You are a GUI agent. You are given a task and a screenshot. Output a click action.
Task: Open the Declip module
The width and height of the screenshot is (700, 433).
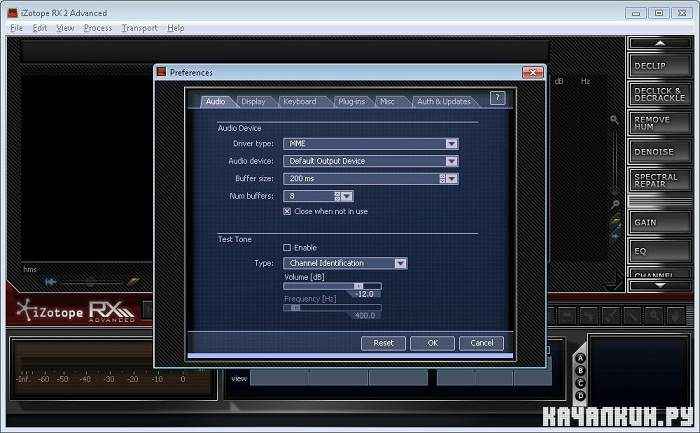659,66
